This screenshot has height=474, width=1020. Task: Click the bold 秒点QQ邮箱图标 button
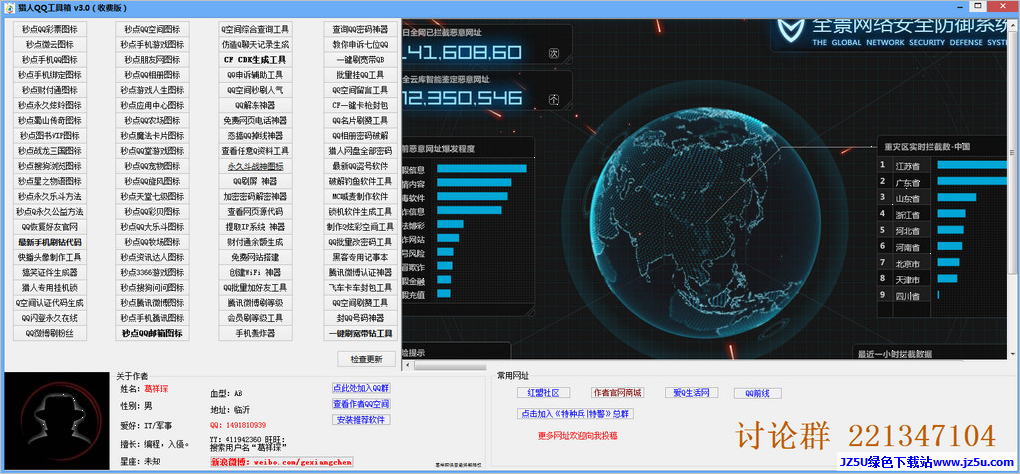tap(152, 333)
